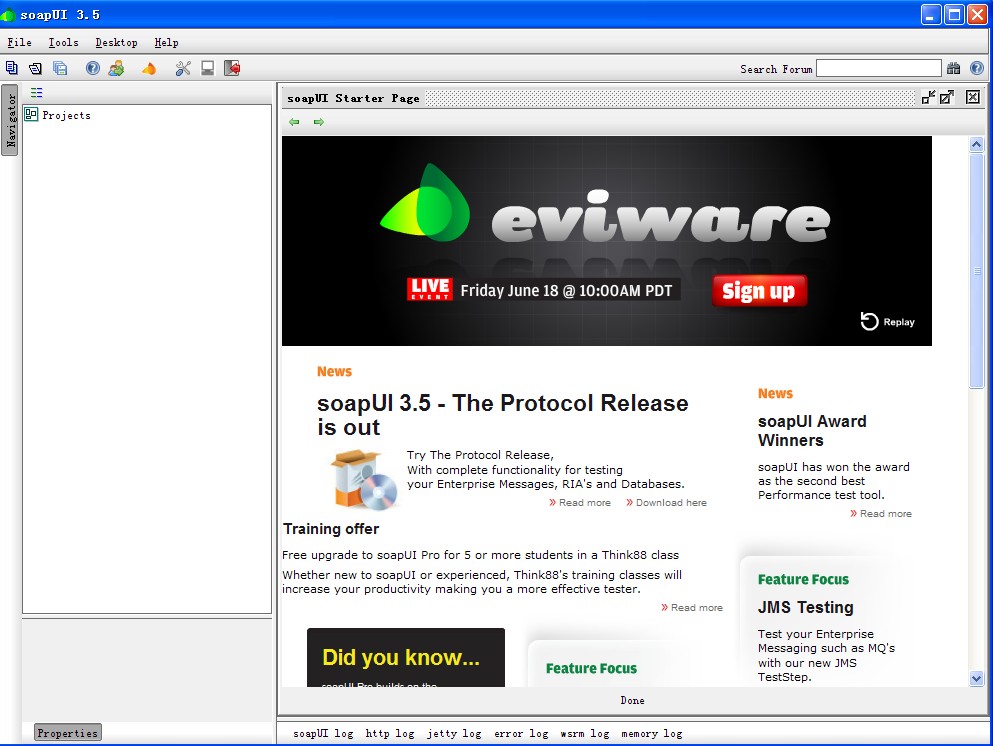This screenshot has height=746, width=993.
Task: Click the Import Project toolbar icon
Action: pos(35,68)
